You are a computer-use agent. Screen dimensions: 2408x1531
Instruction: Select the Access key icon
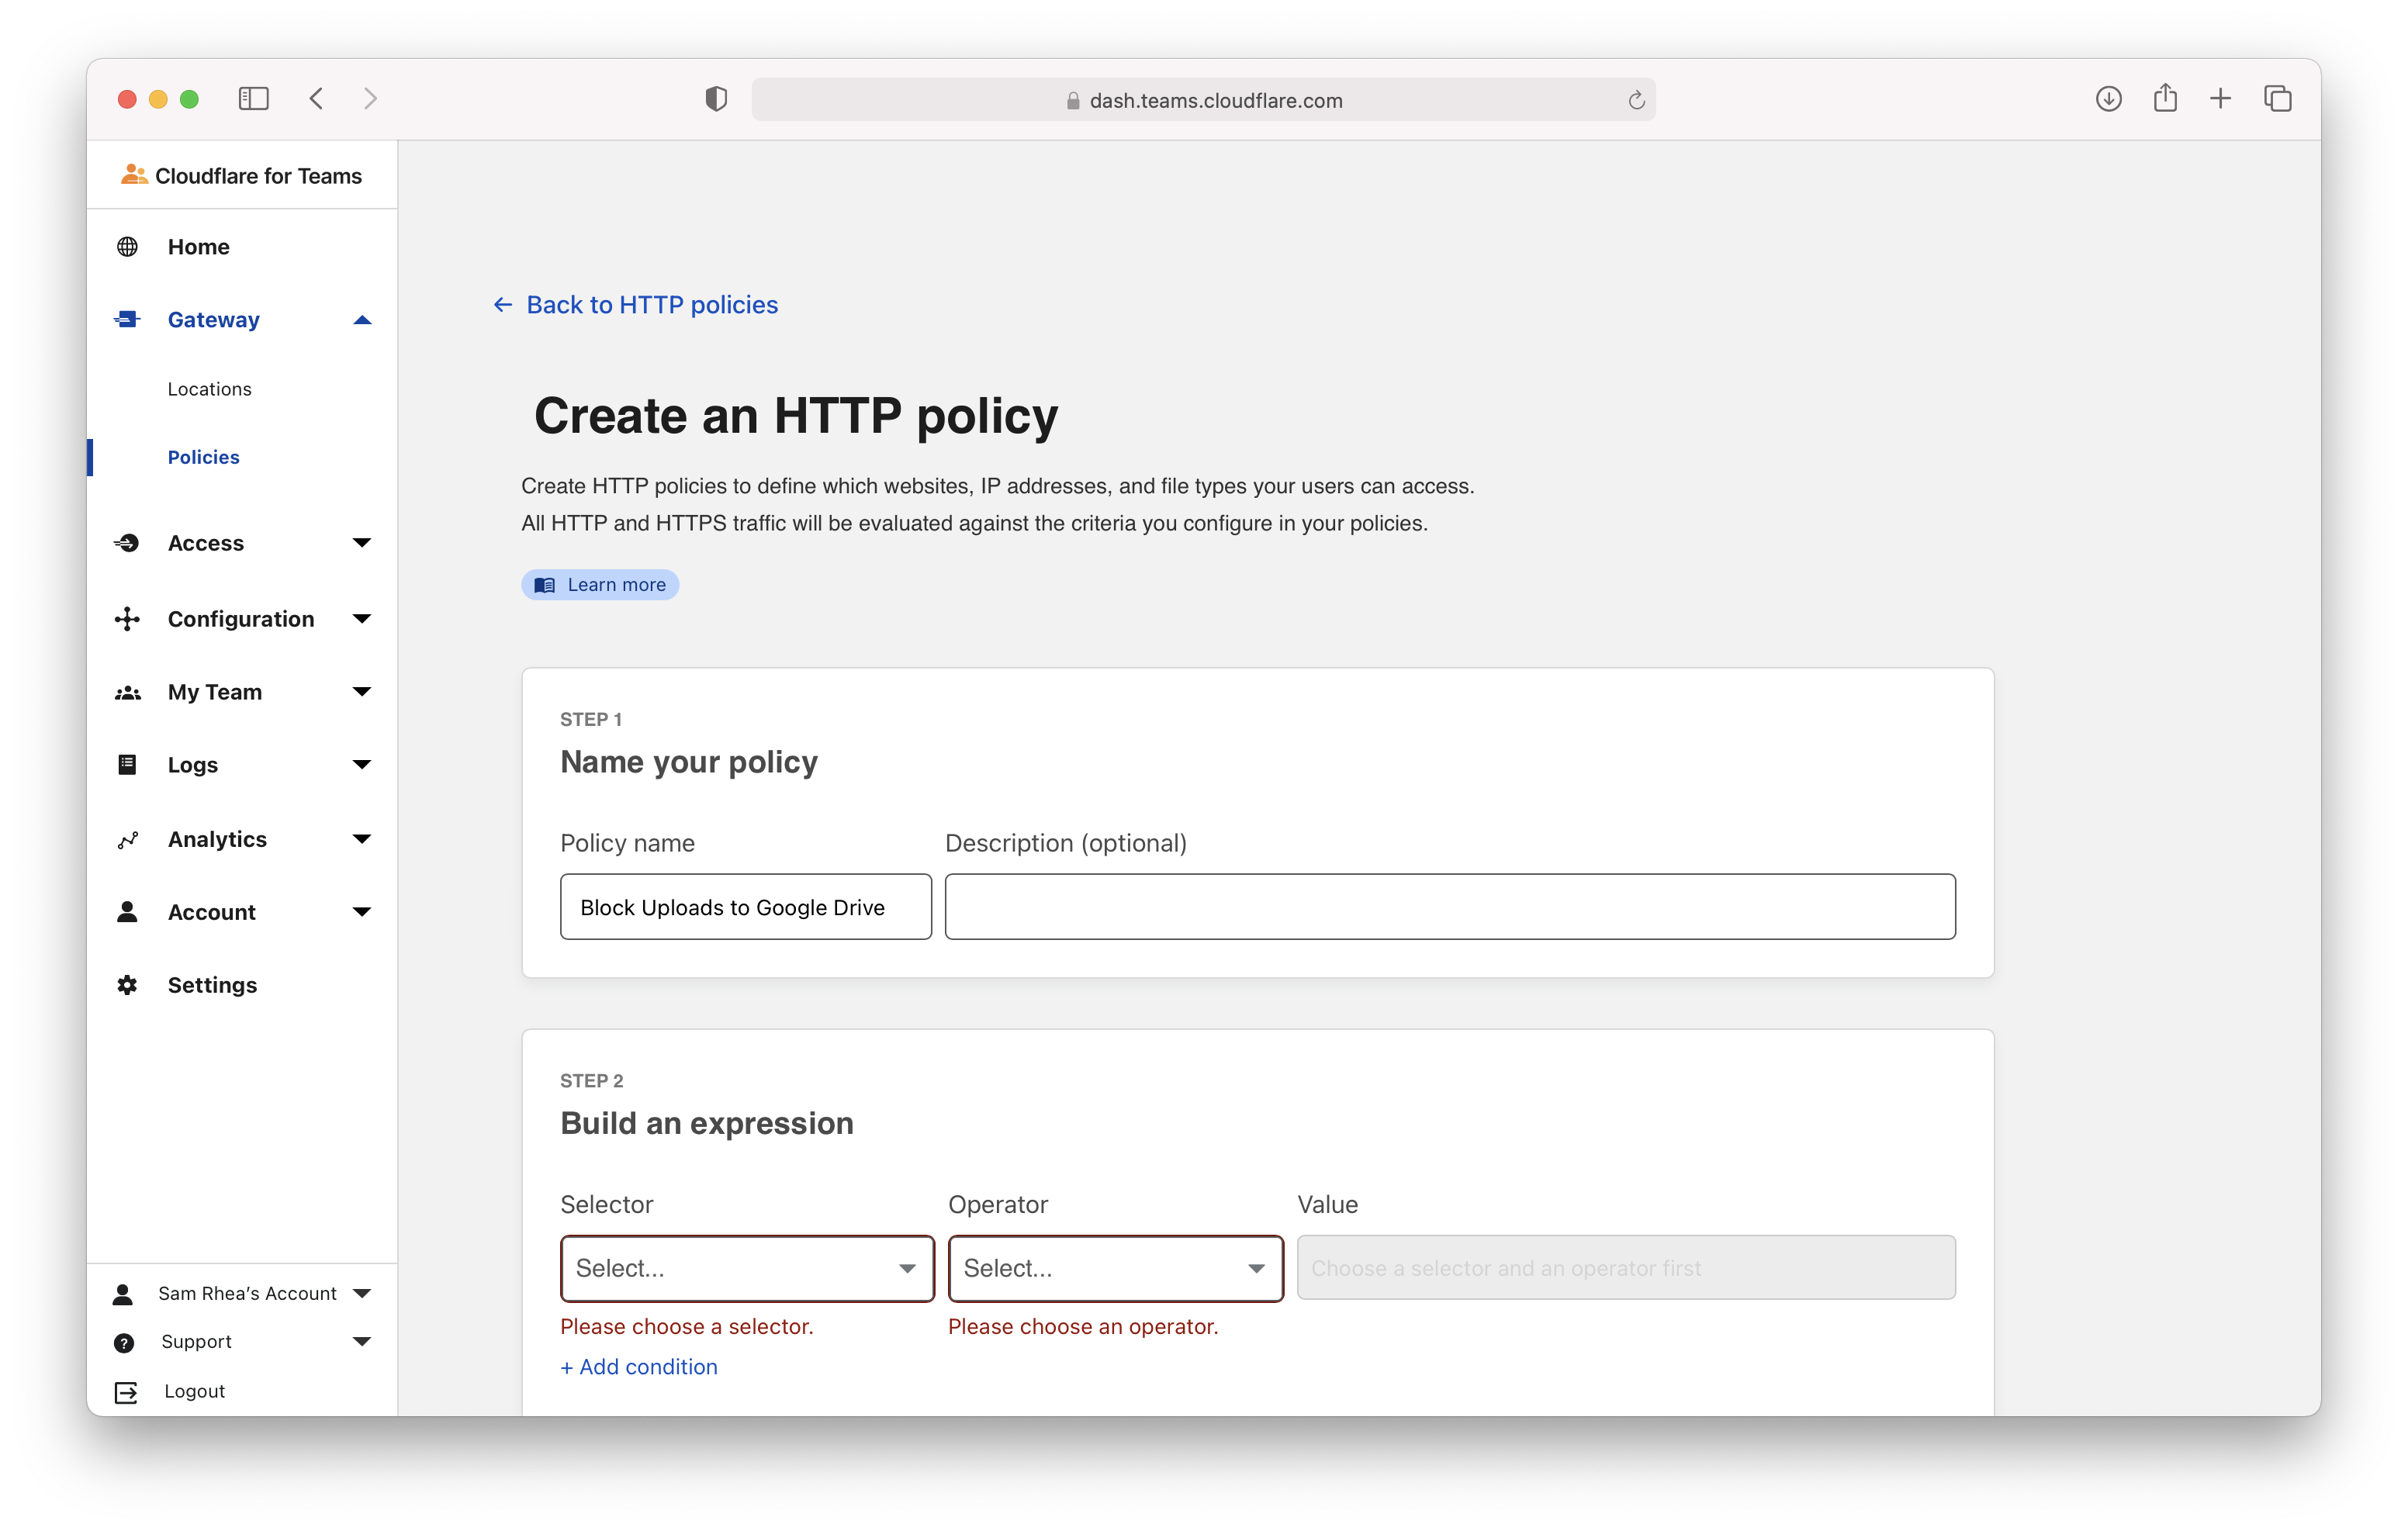pos(127,542)
